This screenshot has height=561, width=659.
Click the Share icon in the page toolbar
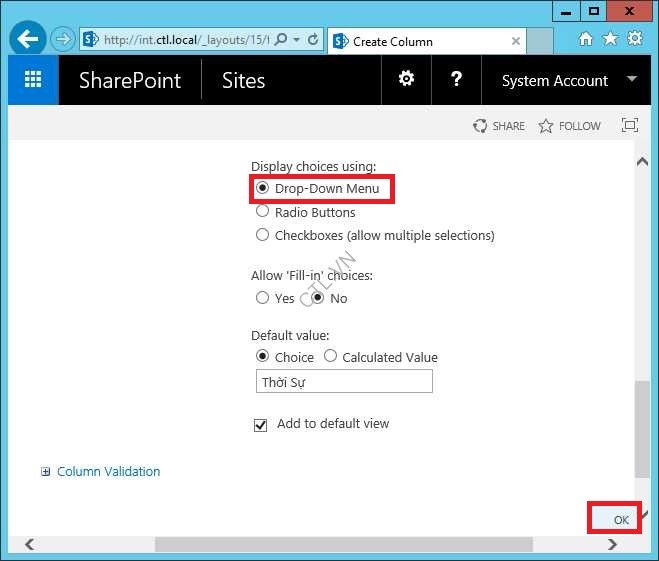click(481, 126)
